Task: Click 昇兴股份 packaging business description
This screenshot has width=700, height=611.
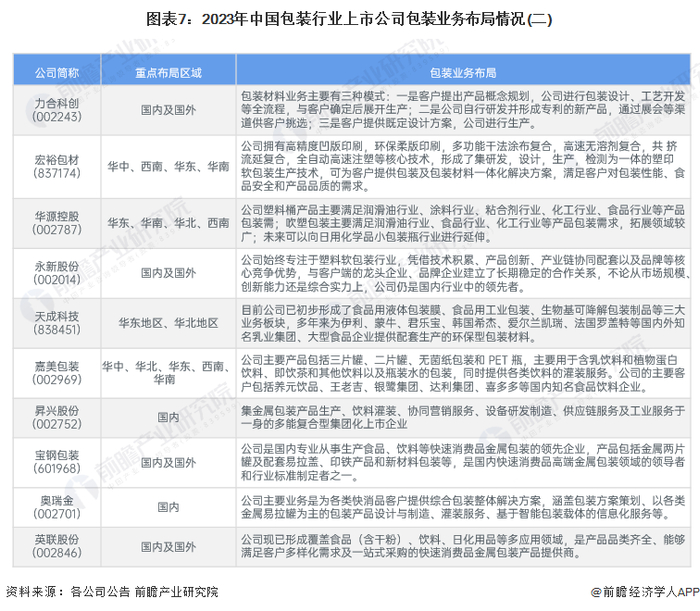Action: coord(463,418)
